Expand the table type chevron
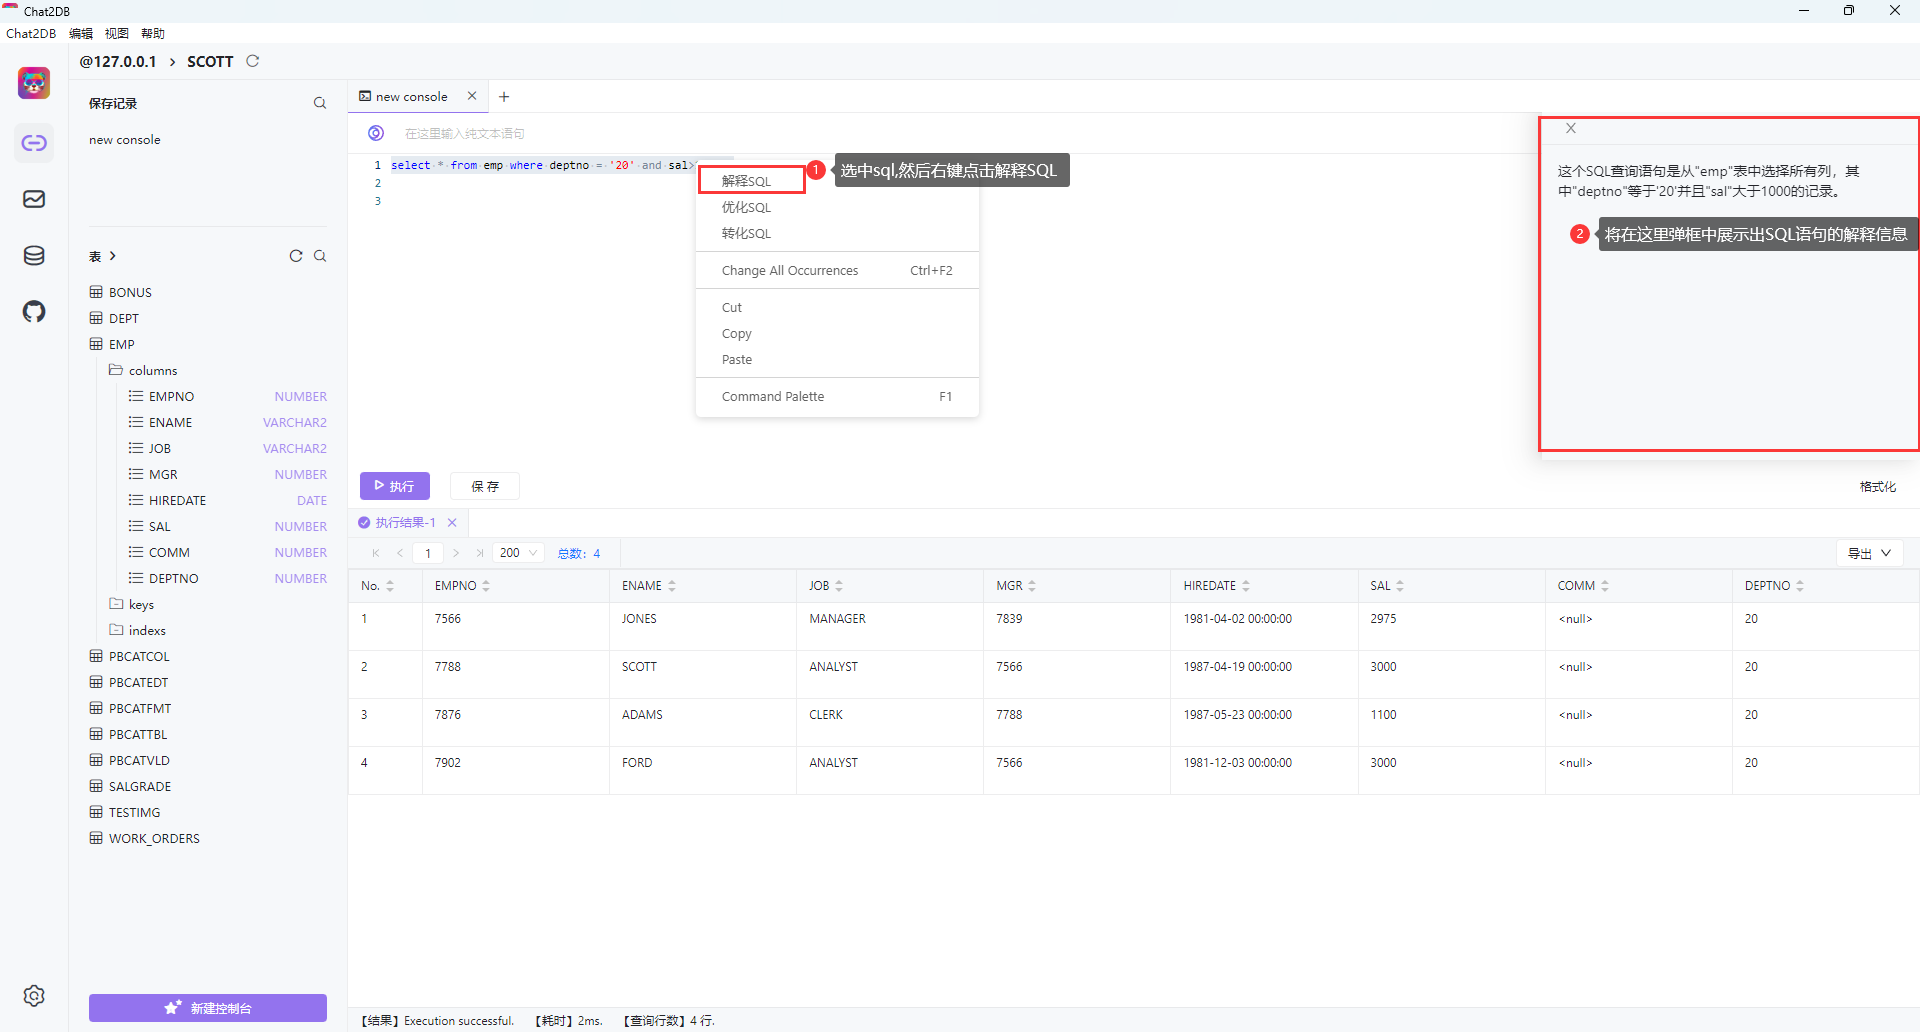Viewport: 1920px width, 1032px height. point(113,256)
